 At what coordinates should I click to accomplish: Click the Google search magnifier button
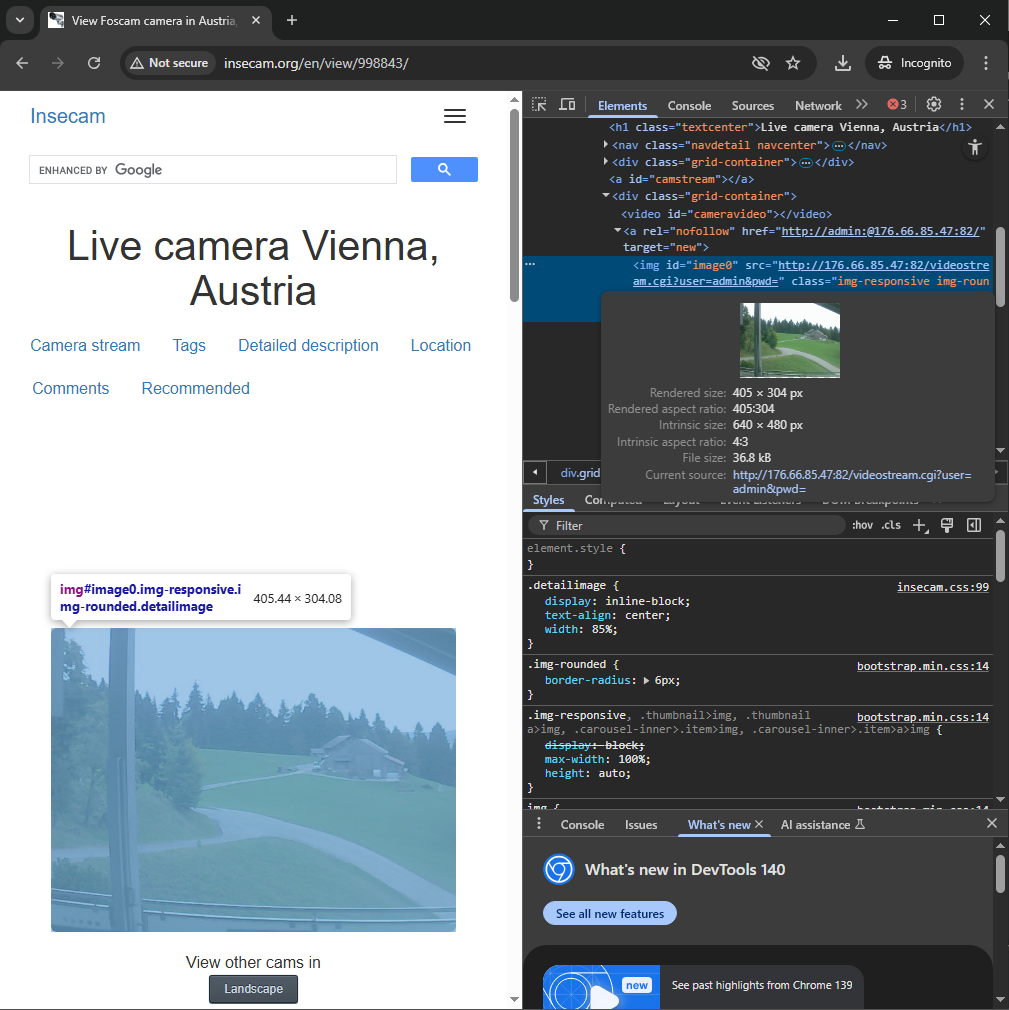(x=443, y=169)
